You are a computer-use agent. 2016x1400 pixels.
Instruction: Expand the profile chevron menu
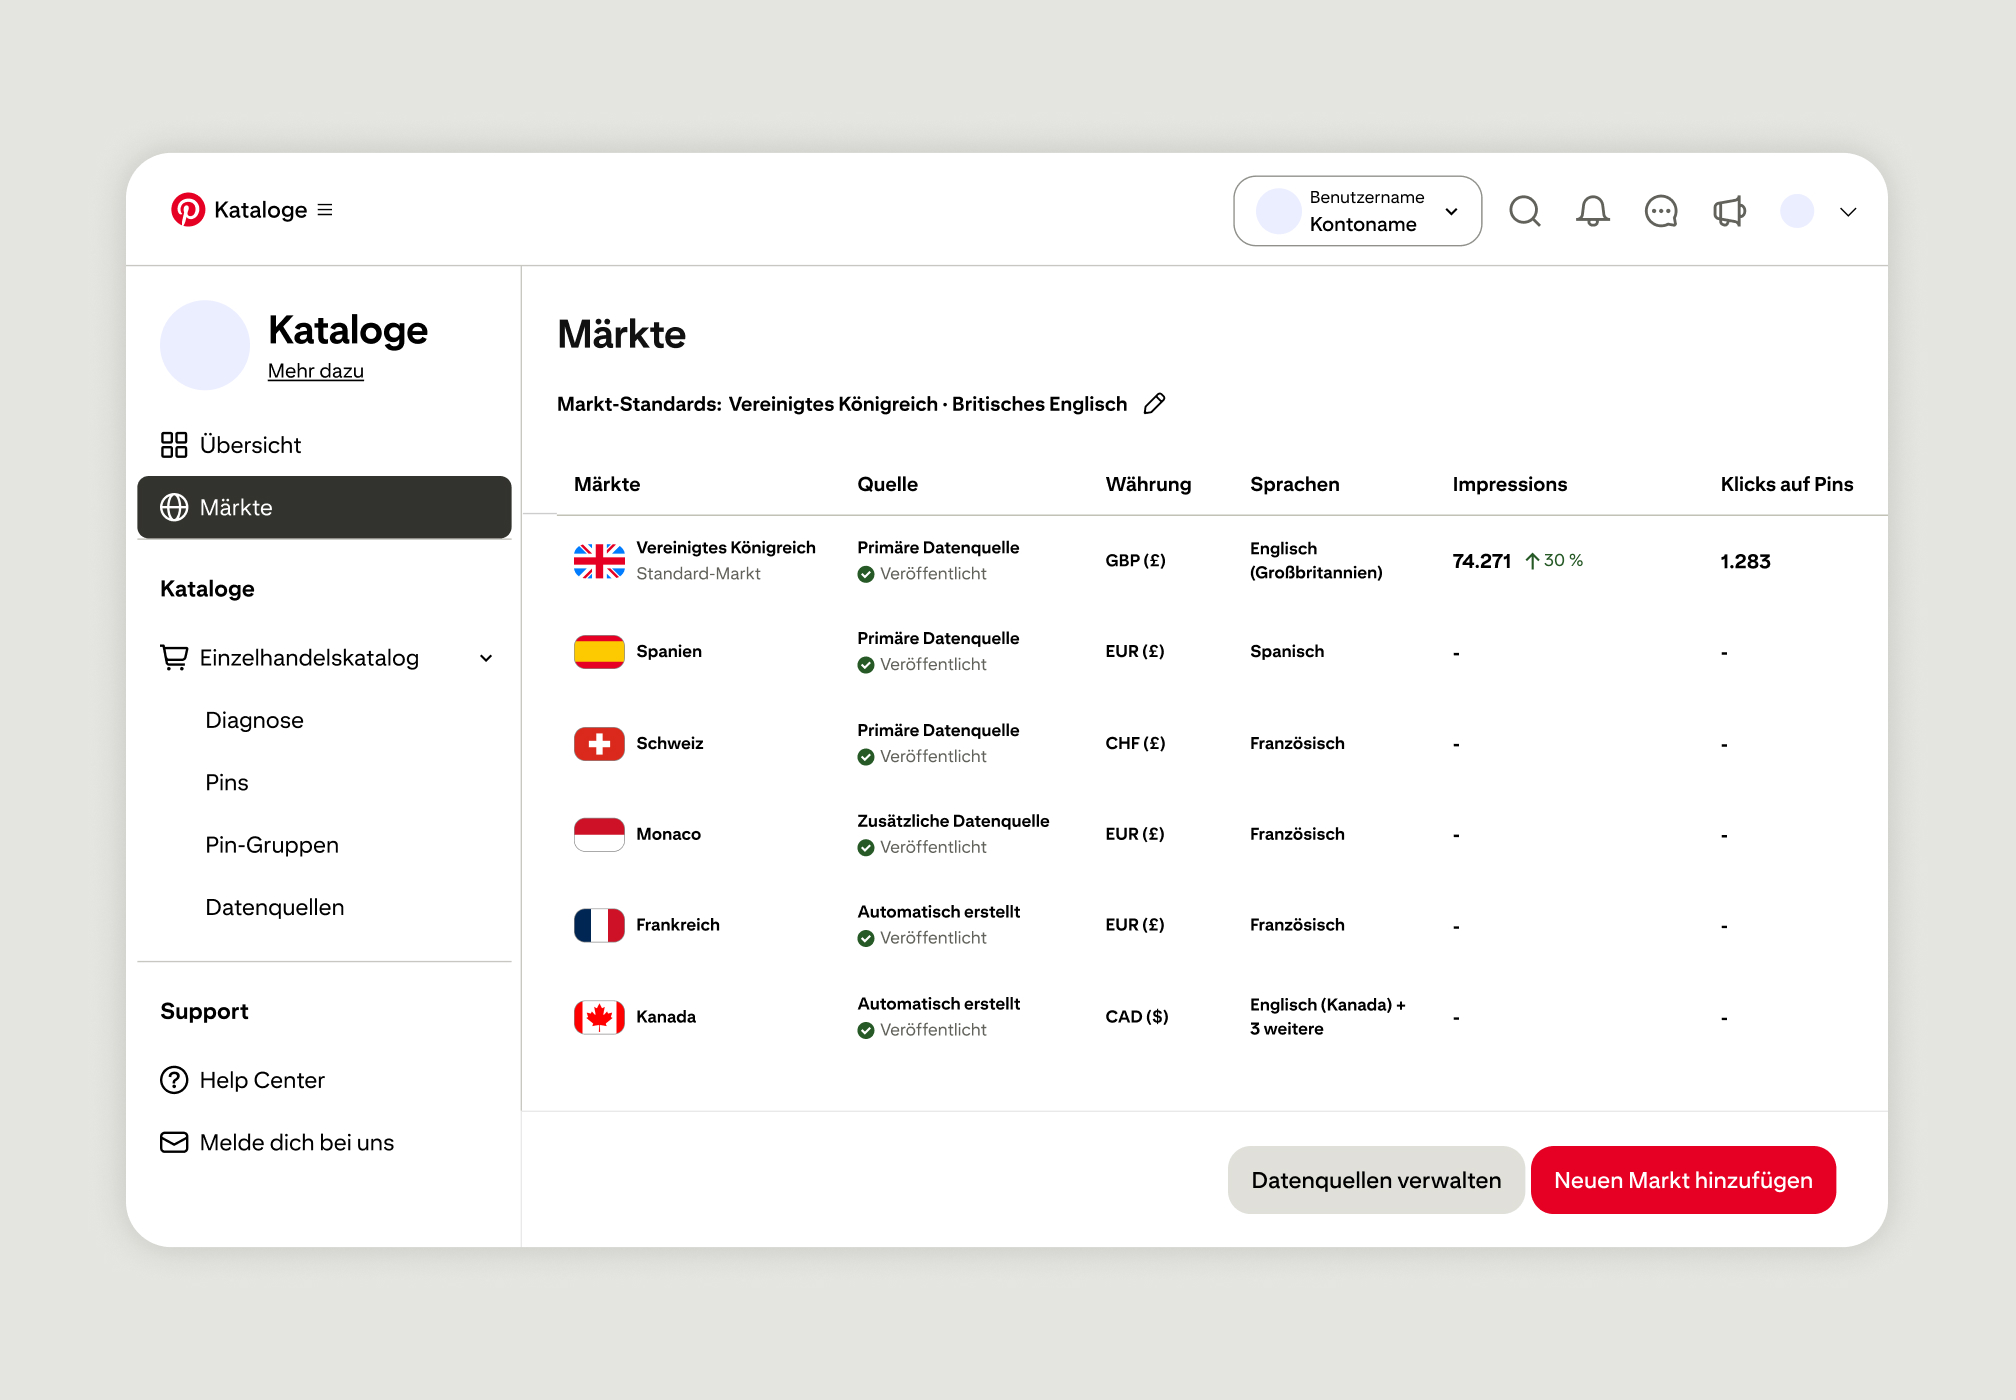coord(1848,212)
